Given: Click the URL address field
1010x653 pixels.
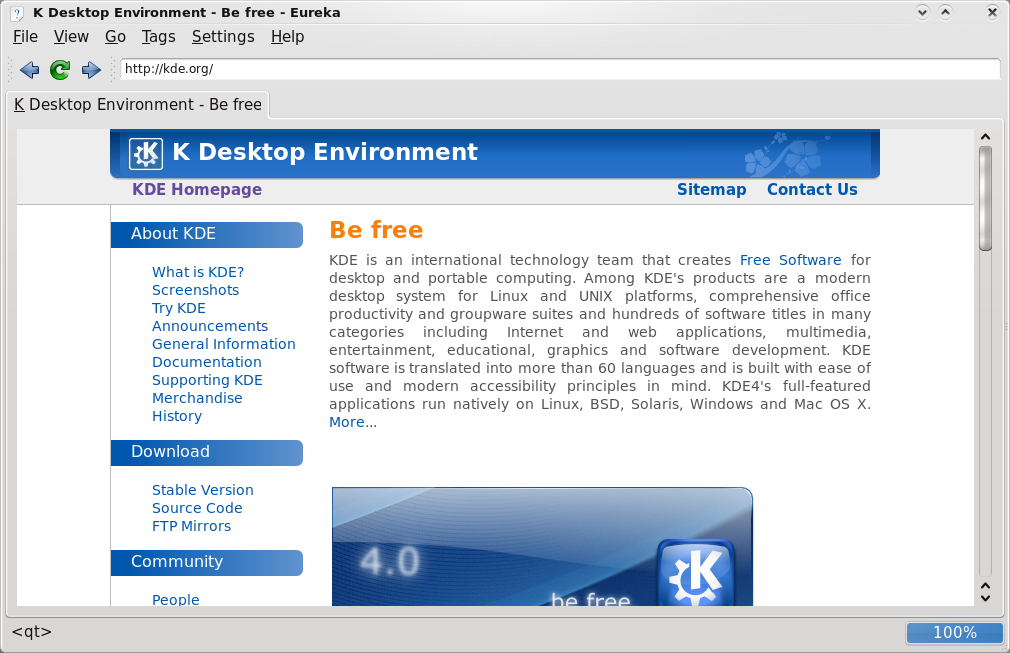Looking at the screenshot, I should (x=560, y=69).
